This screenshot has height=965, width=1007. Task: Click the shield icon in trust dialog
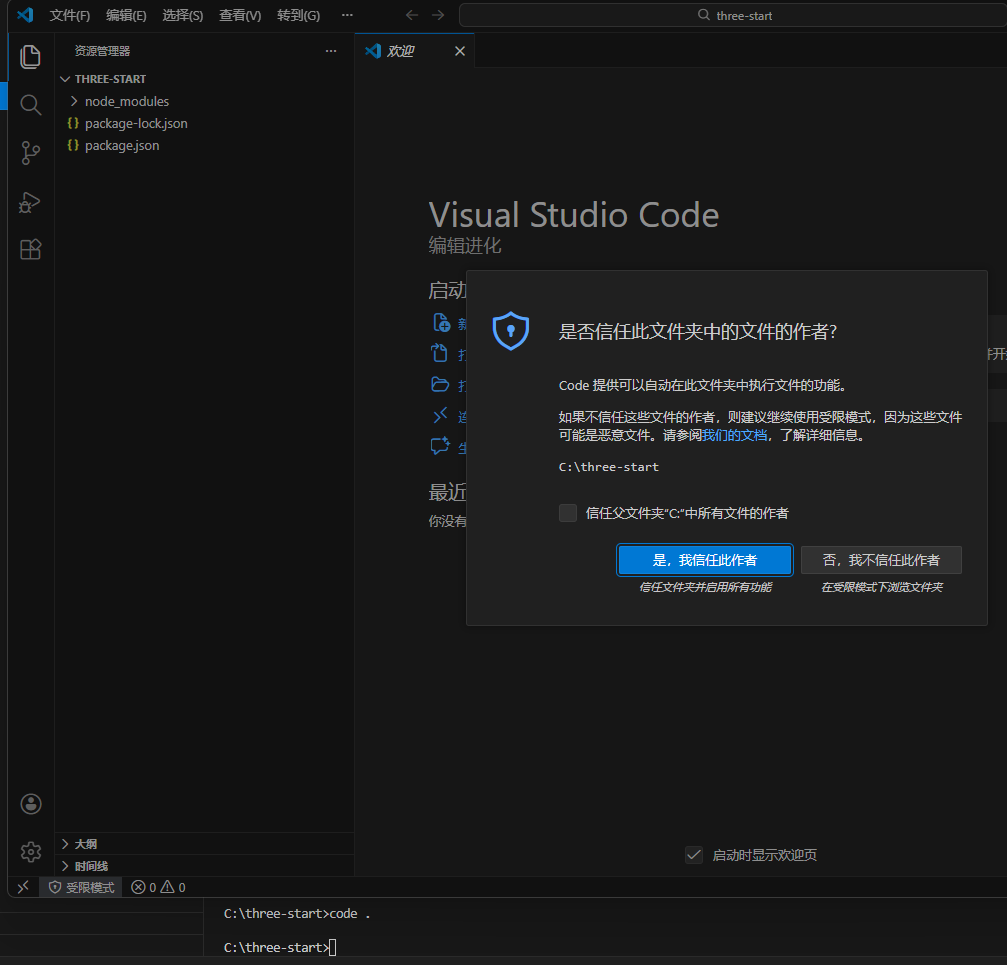click(511, 331)
